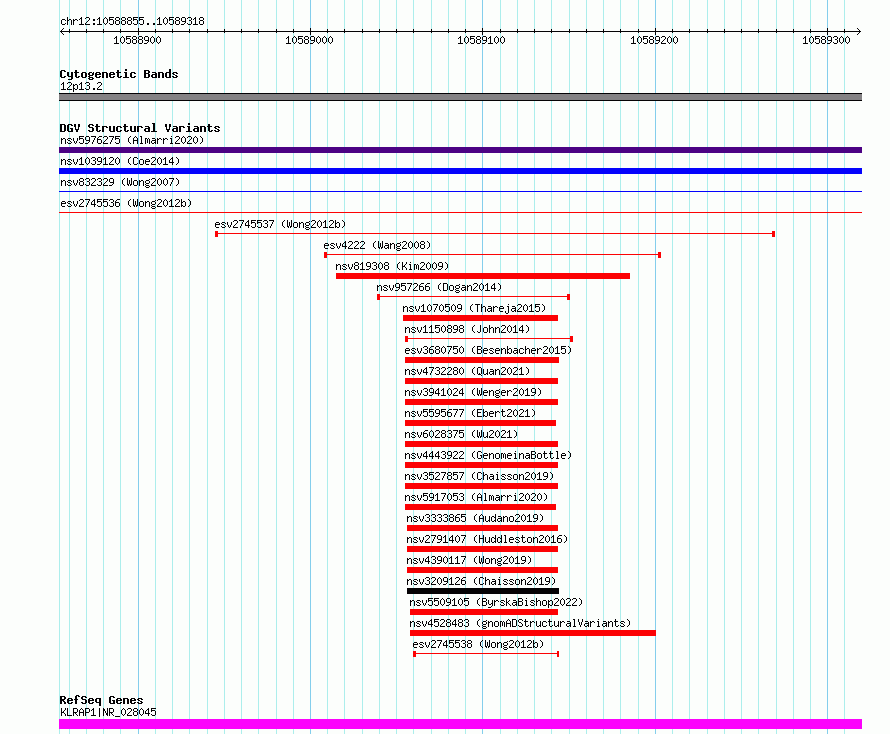This screenshot has height=734, width=890.
Task: Click nsv3941024 (Wenger2019) label
Action: [x=473, y=392]
